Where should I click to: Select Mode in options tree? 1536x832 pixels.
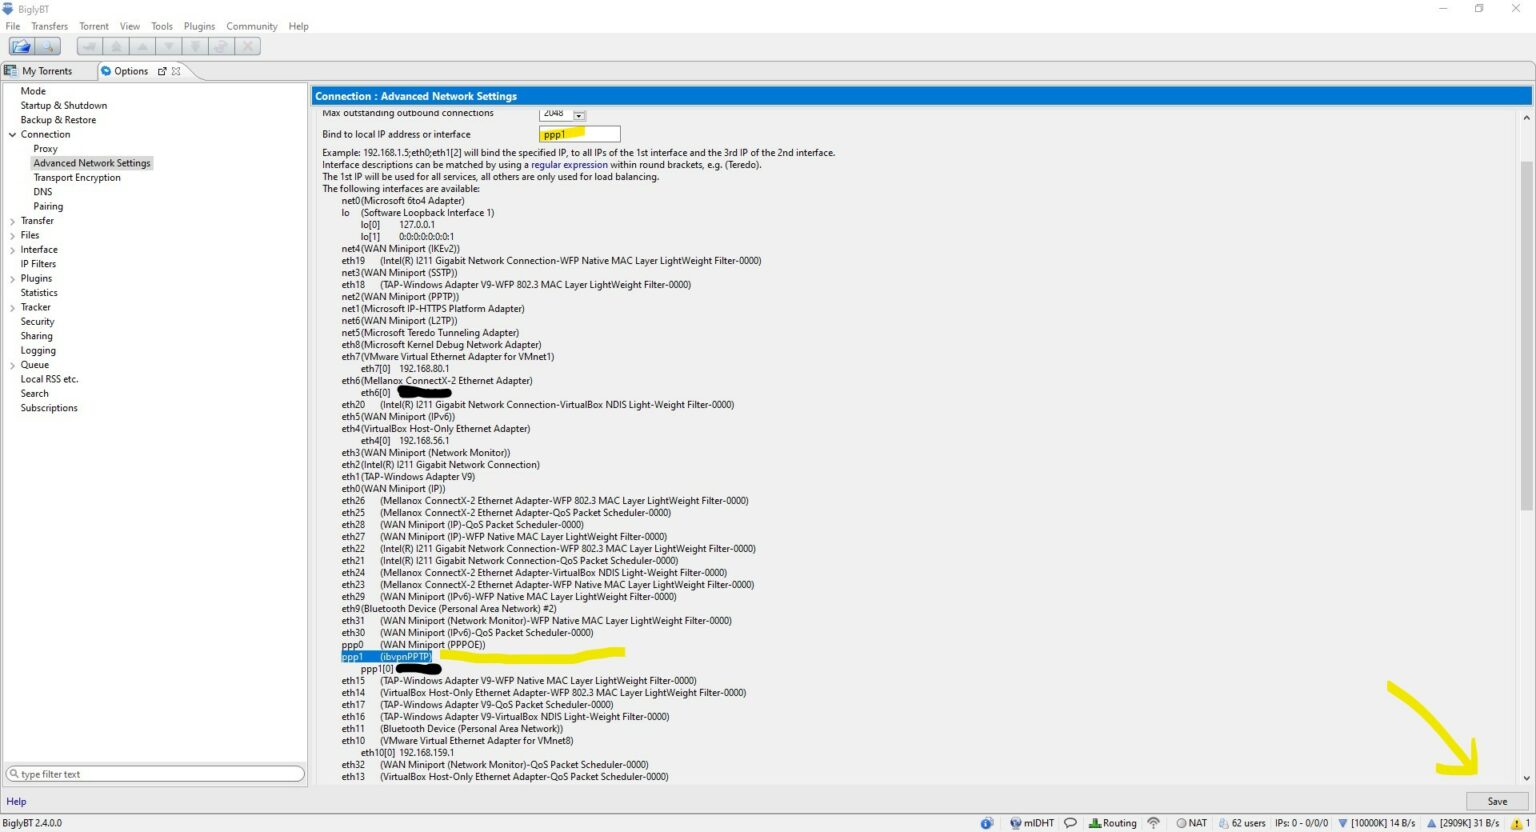[33, 91]
